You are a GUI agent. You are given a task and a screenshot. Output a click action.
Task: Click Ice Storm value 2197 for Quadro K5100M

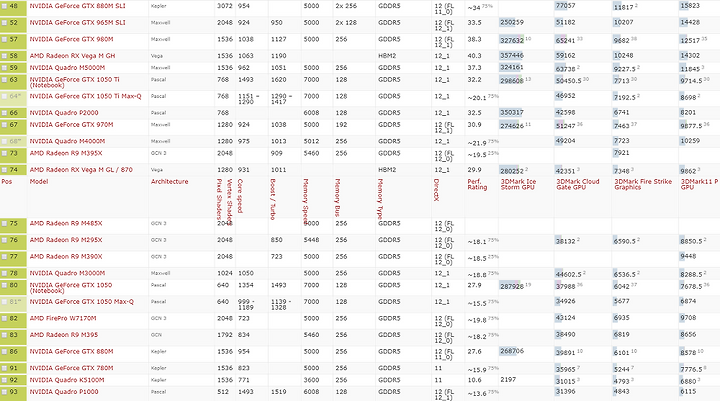[x=508, y=380]
